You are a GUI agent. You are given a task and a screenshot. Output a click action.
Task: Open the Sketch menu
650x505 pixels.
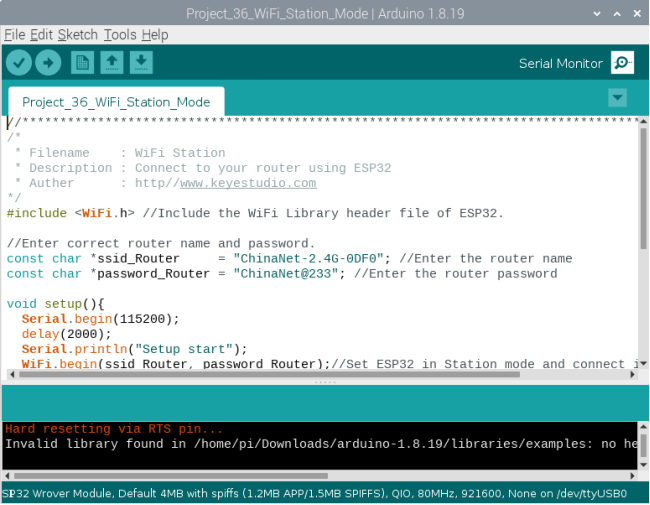78,35
